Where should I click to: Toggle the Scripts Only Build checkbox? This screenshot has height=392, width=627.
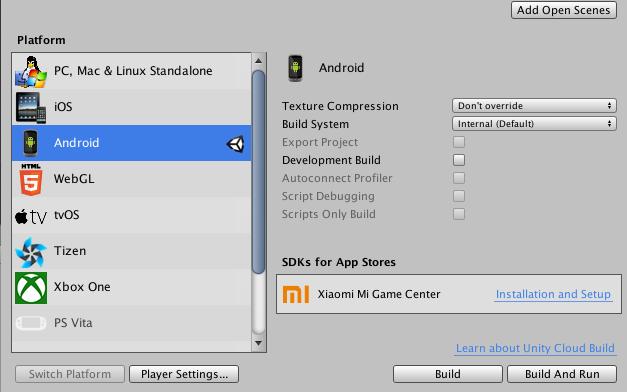coord(459,214)
